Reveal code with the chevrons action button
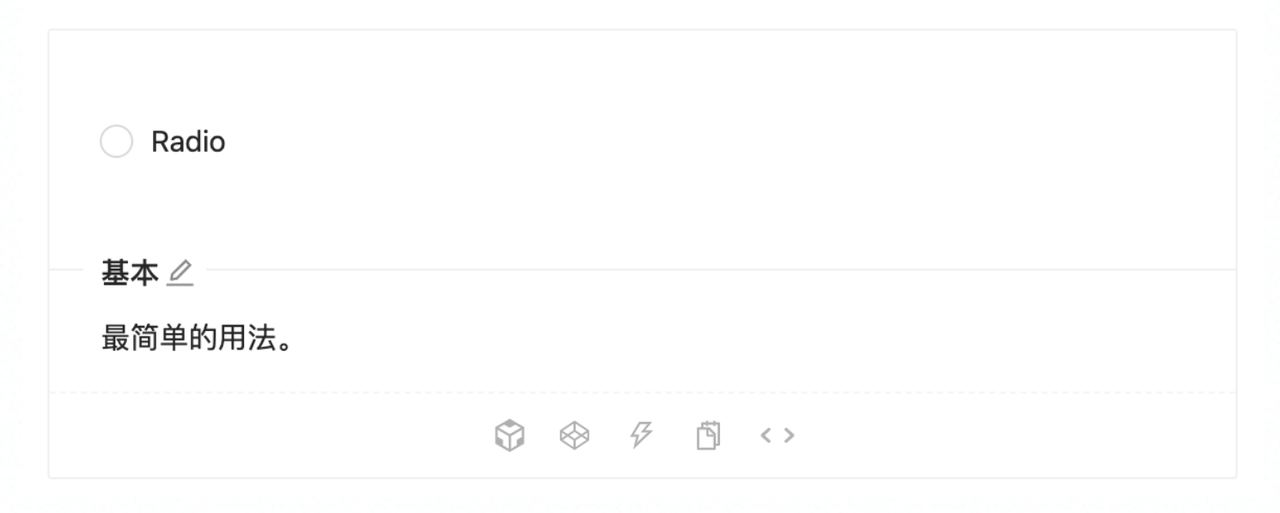 (777, 435)
